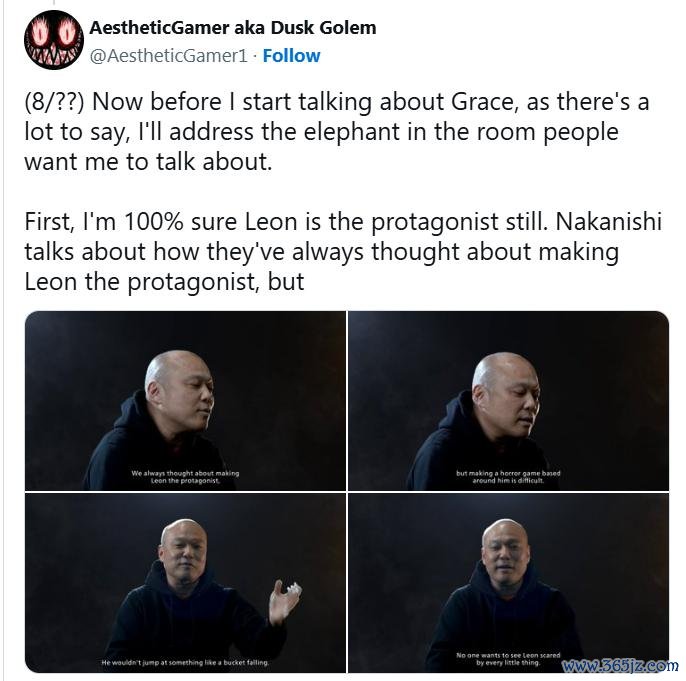Click the subtitle mentioning a bucket falling
The height and width of the screenshot is (681, 686).
point(186,662)
